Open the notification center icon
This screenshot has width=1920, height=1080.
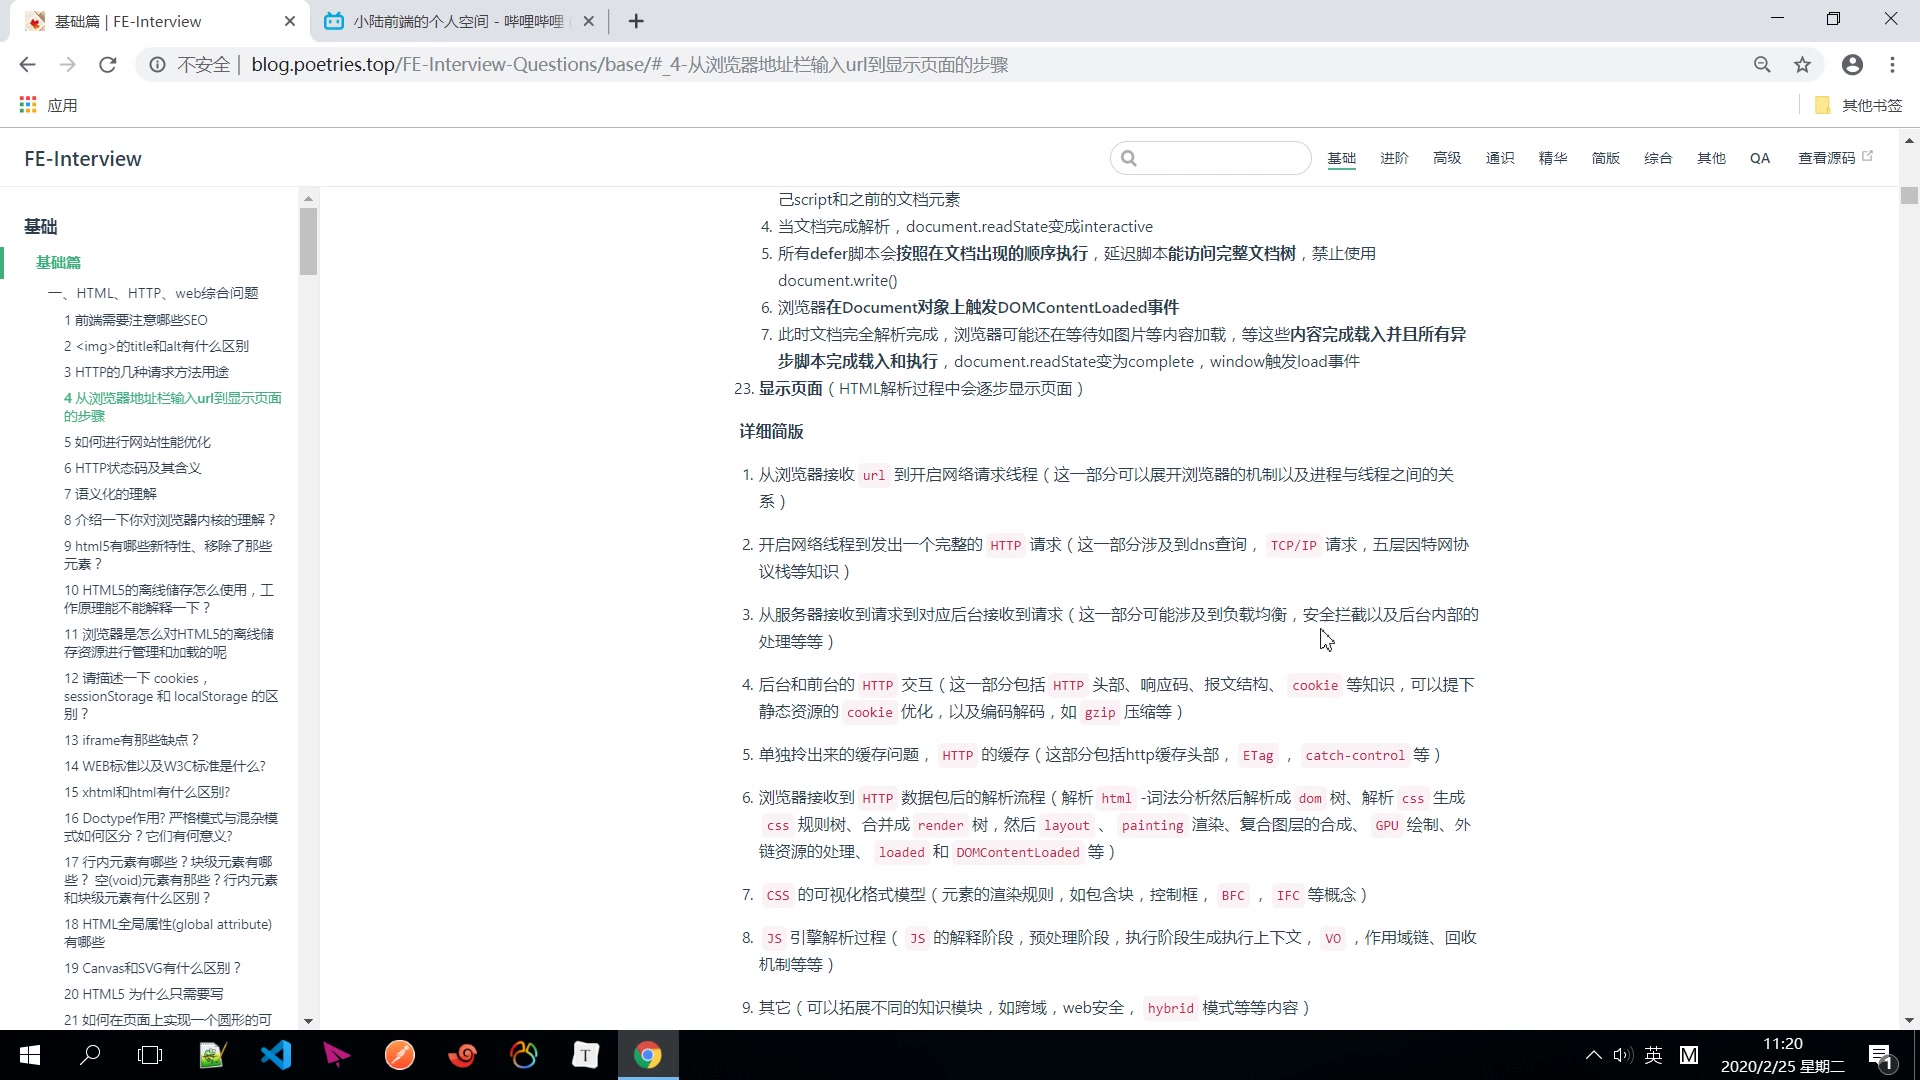[1880, 1055]
